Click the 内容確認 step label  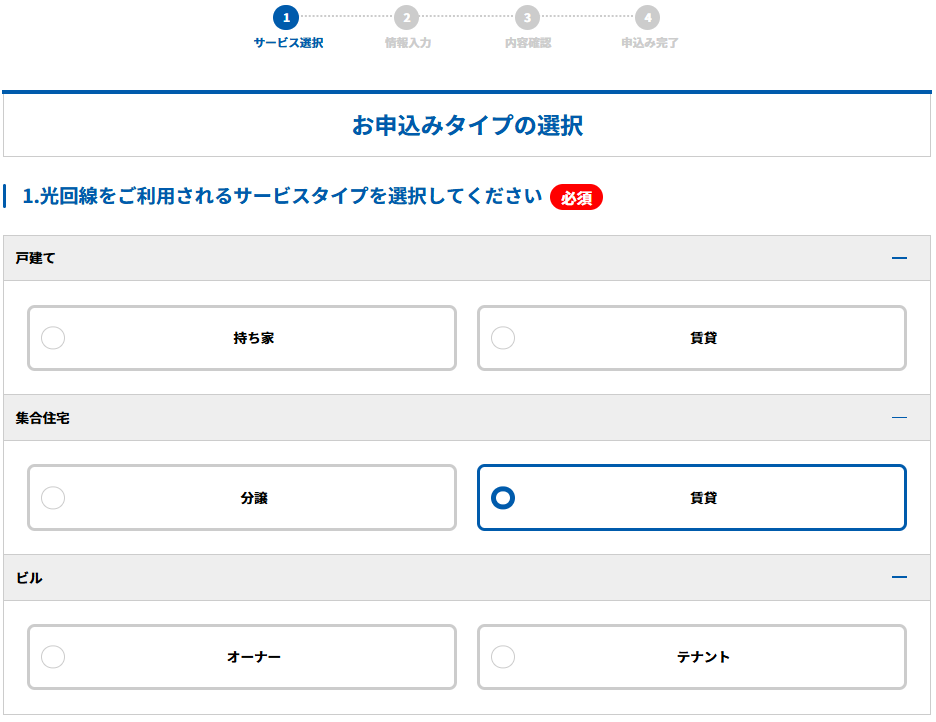[528, 43]
